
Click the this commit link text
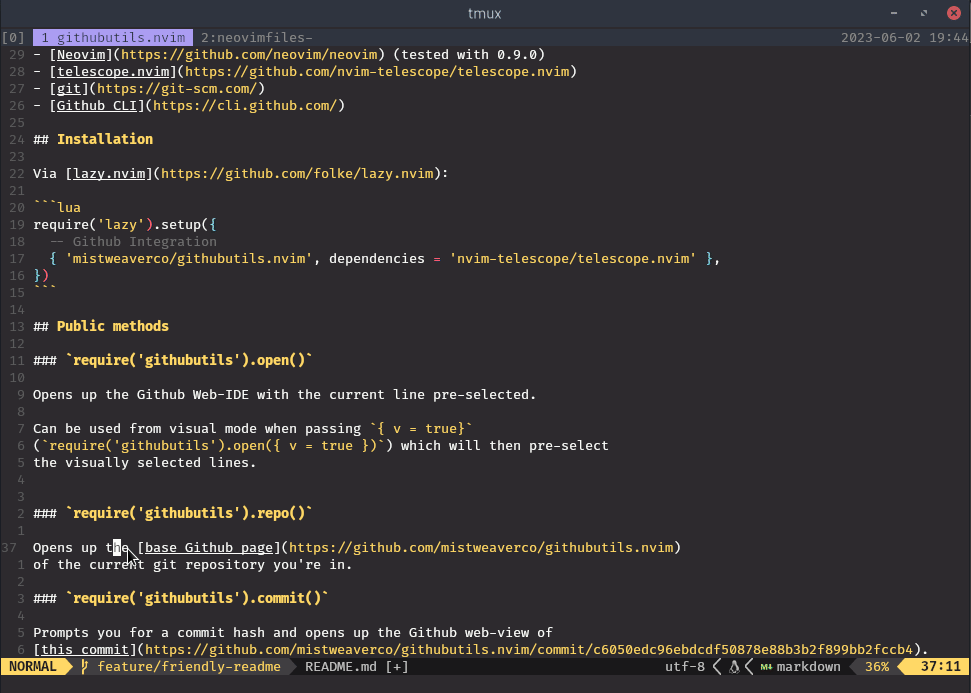[85, 649]
